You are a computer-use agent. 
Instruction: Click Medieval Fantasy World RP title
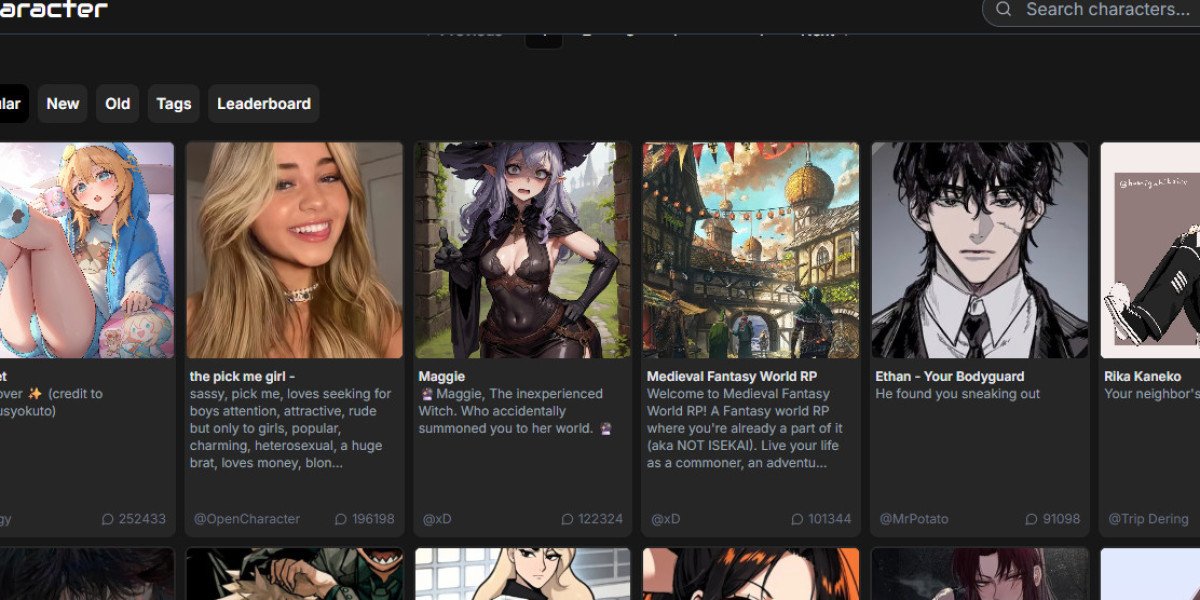(x=732, y=377)
